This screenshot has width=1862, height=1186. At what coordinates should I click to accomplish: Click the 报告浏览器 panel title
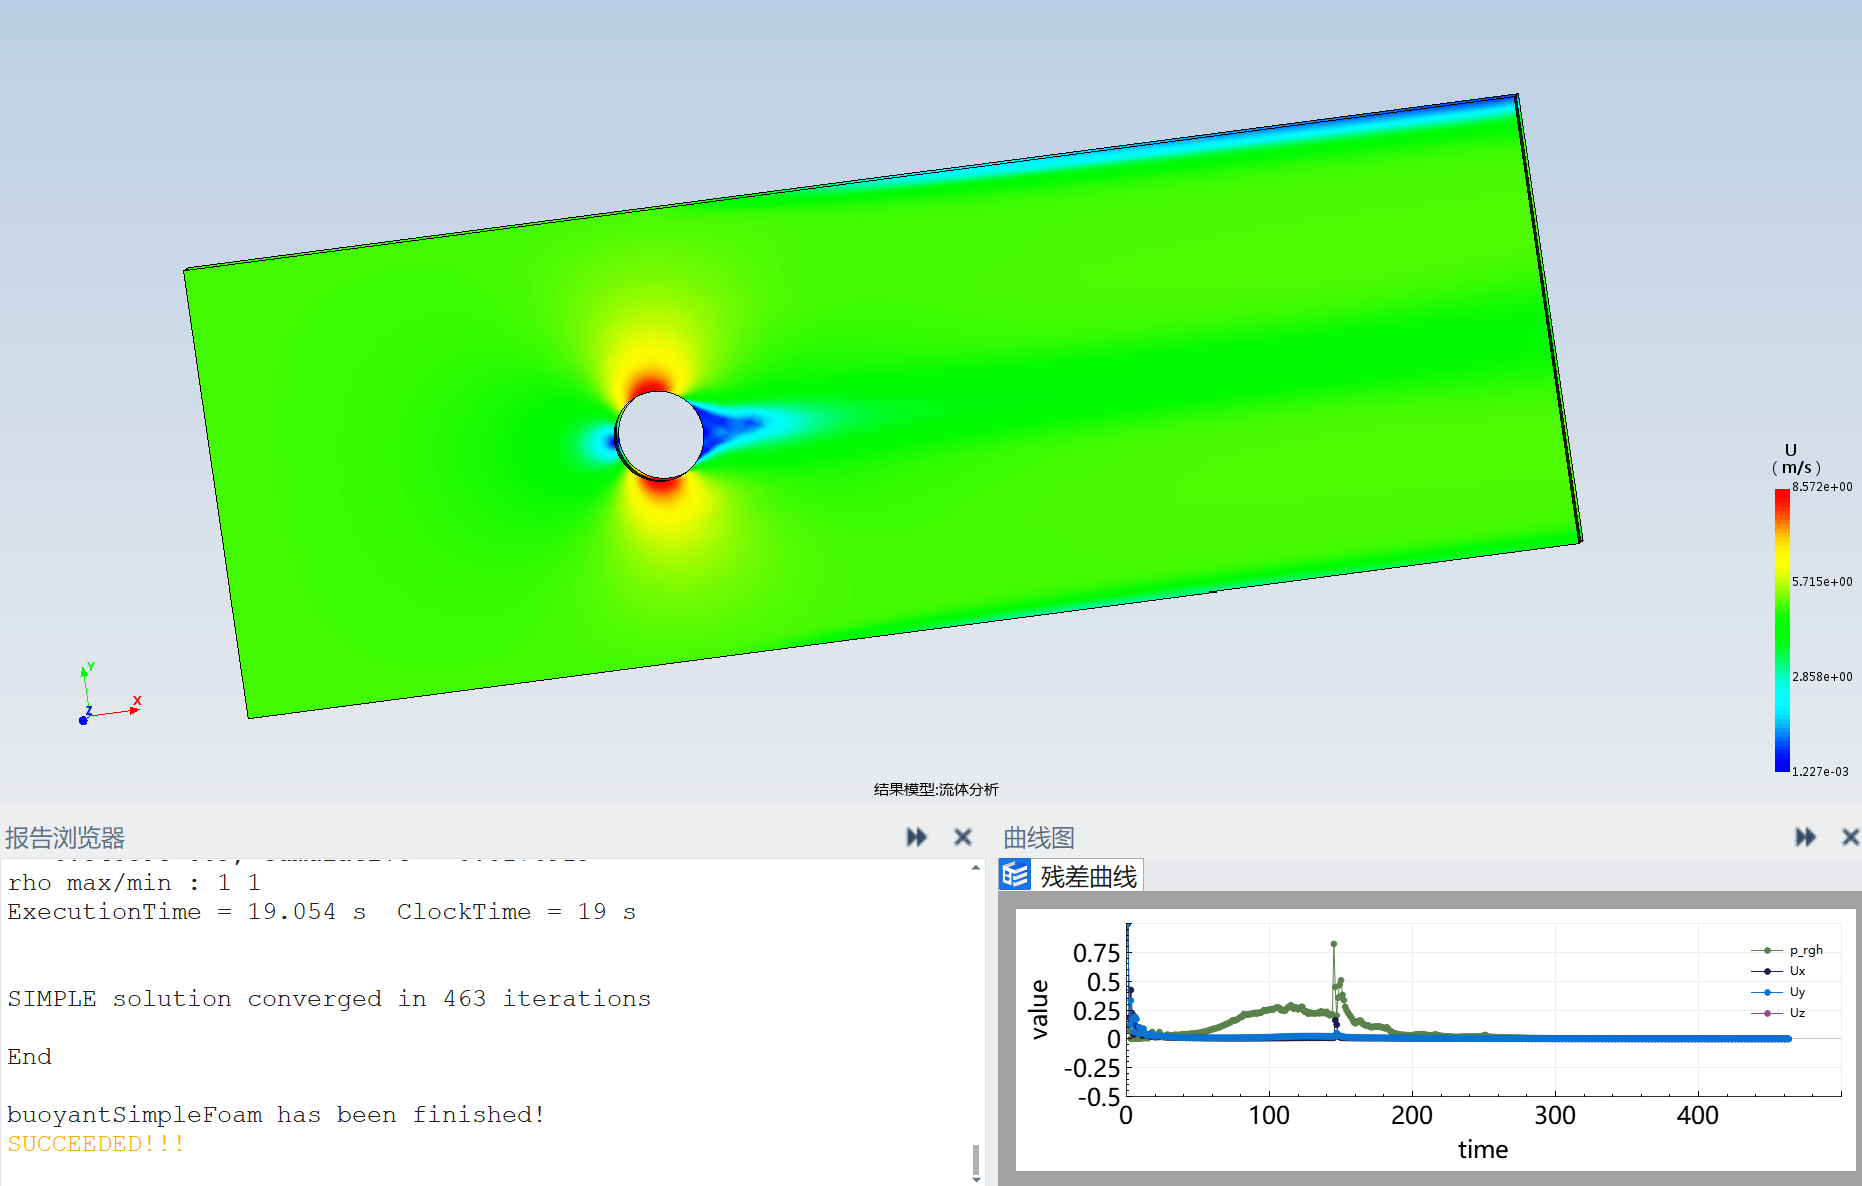(x=65, y=838)
